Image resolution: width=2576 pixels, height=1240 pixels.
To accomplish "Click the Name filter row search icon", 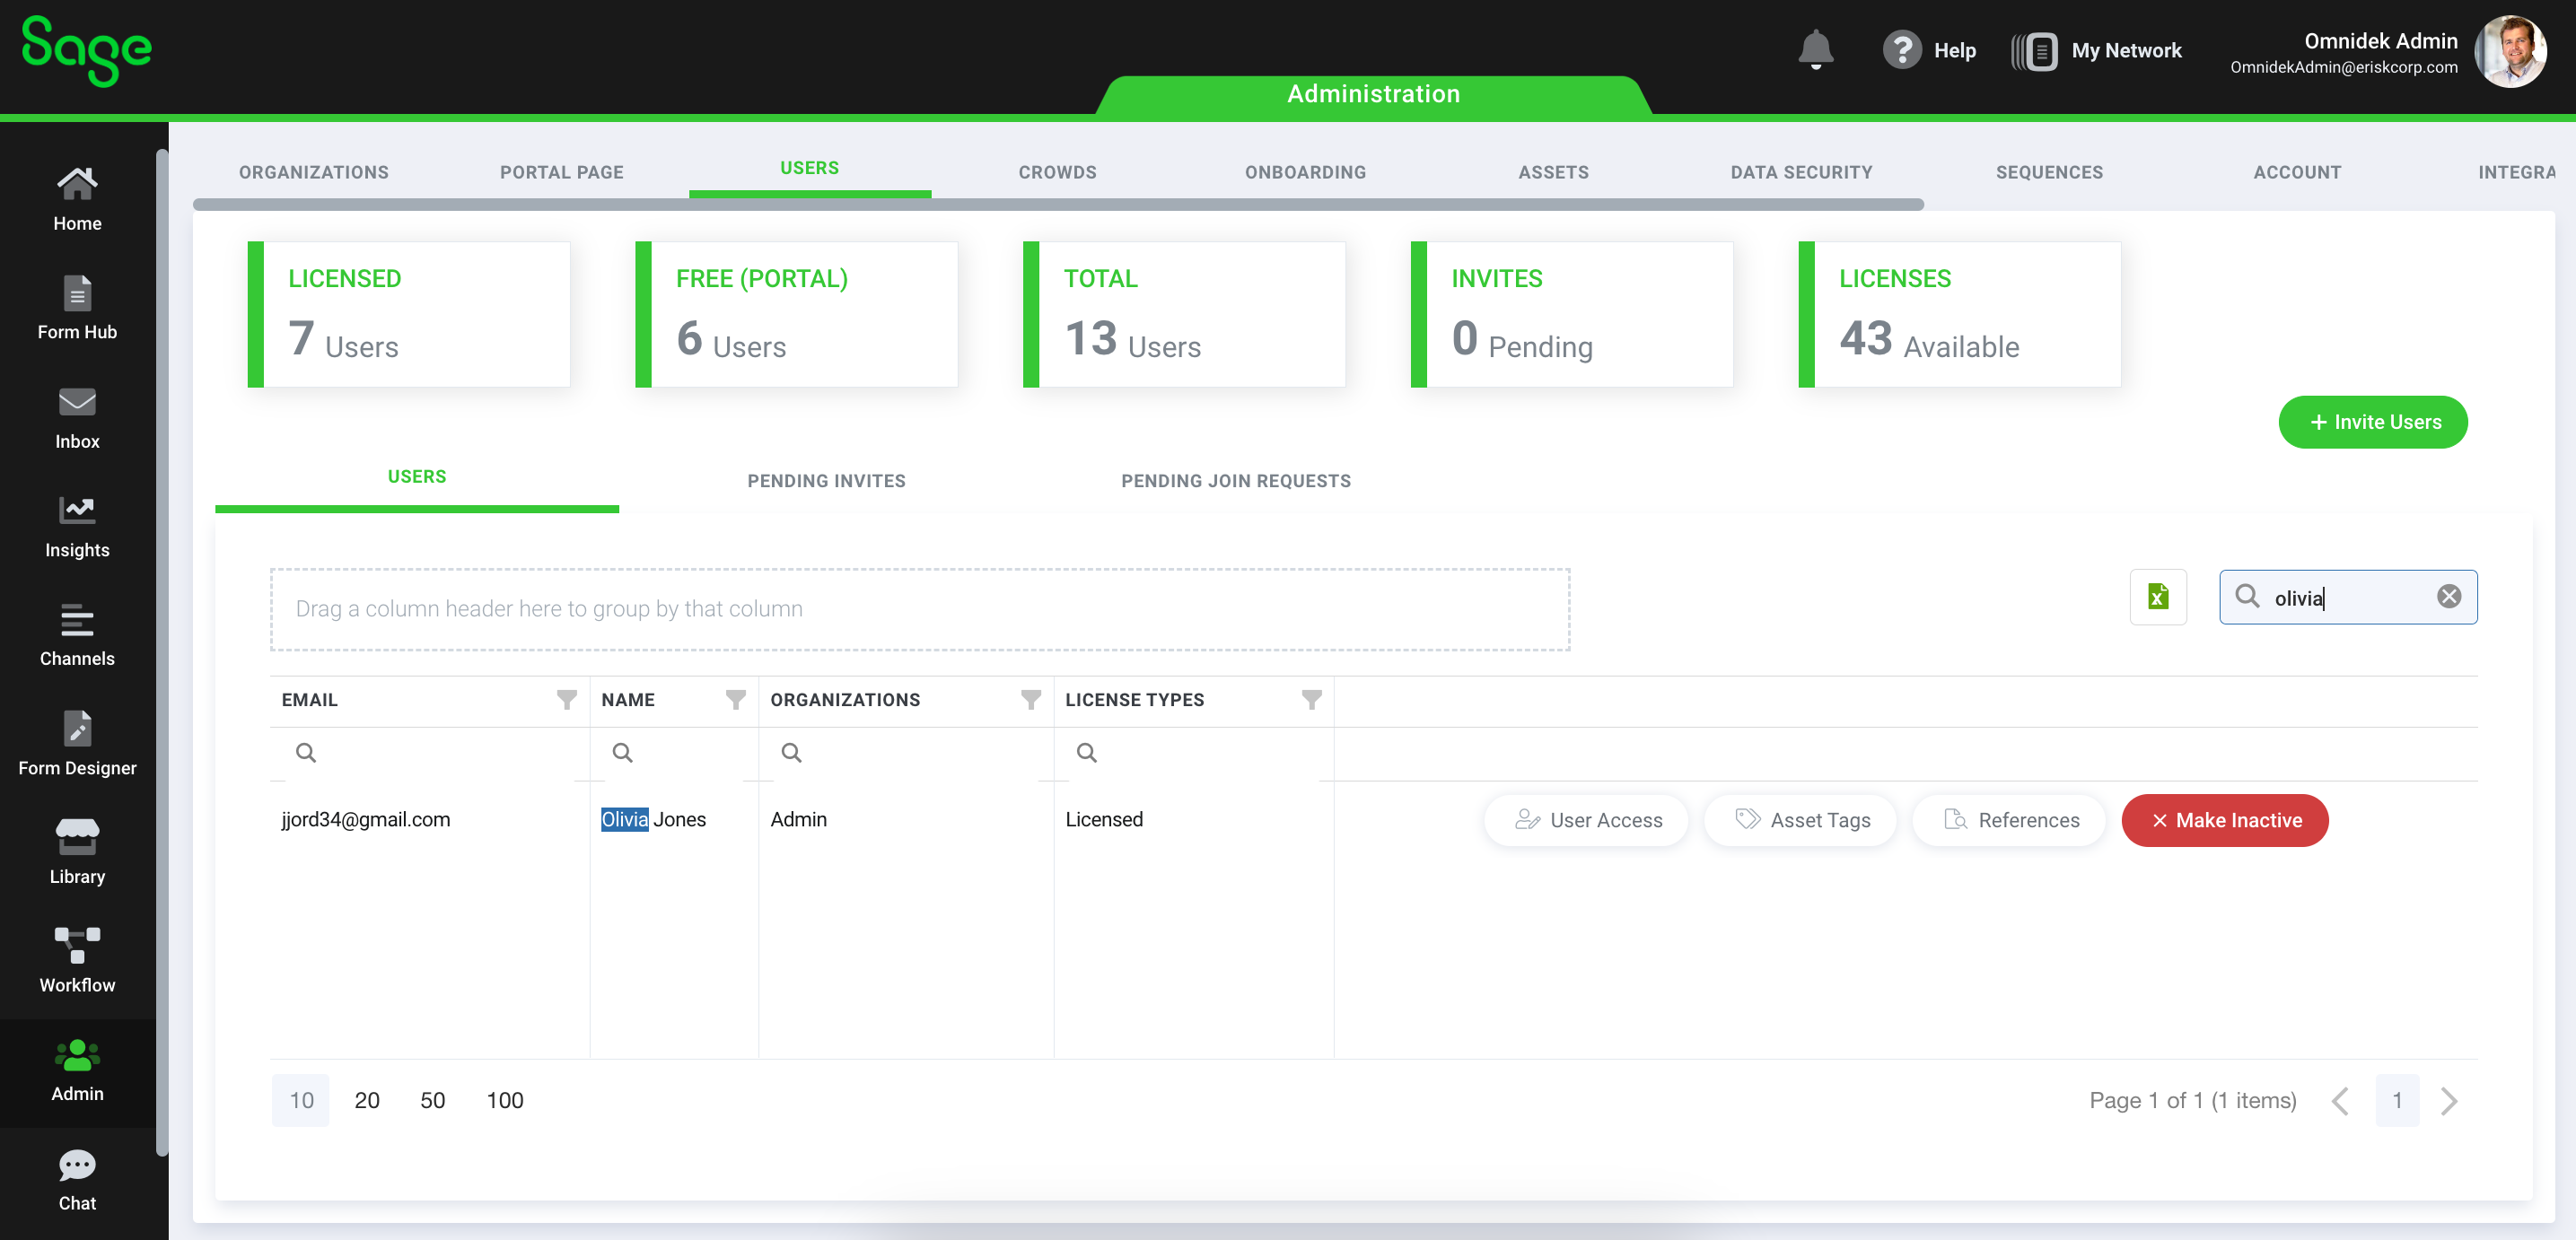I will 622,752.
